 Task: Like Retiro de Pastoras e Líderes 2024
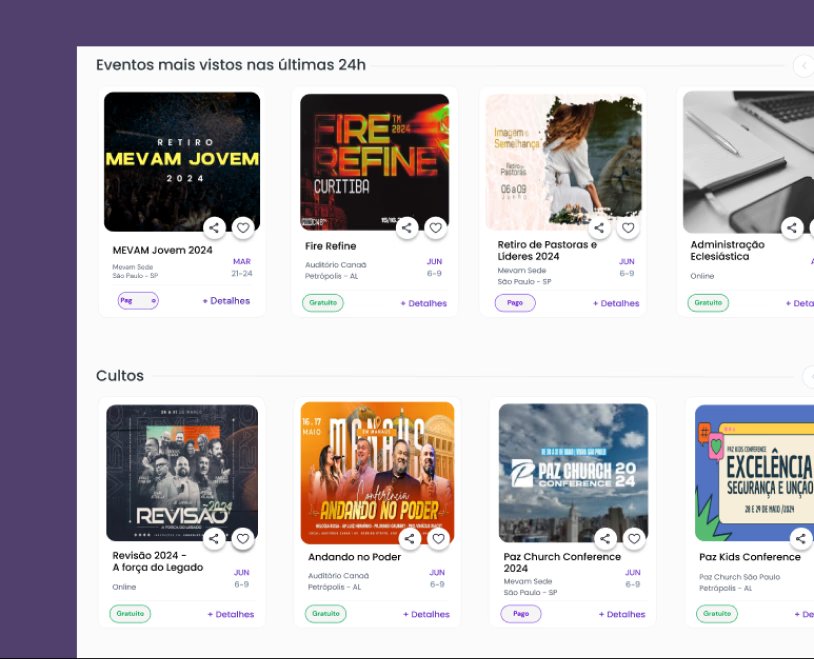(628, 227)
